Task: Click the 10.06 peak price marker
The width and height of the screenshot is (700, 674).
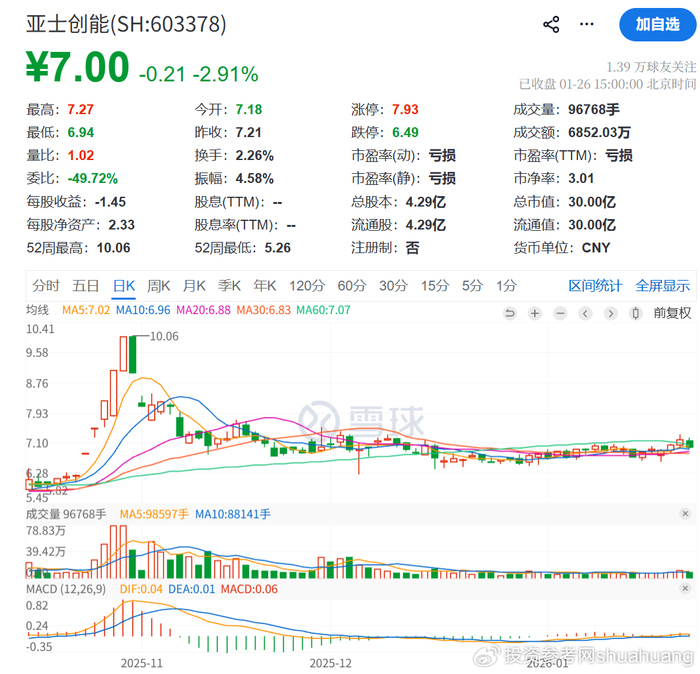Action: point(164,336)
